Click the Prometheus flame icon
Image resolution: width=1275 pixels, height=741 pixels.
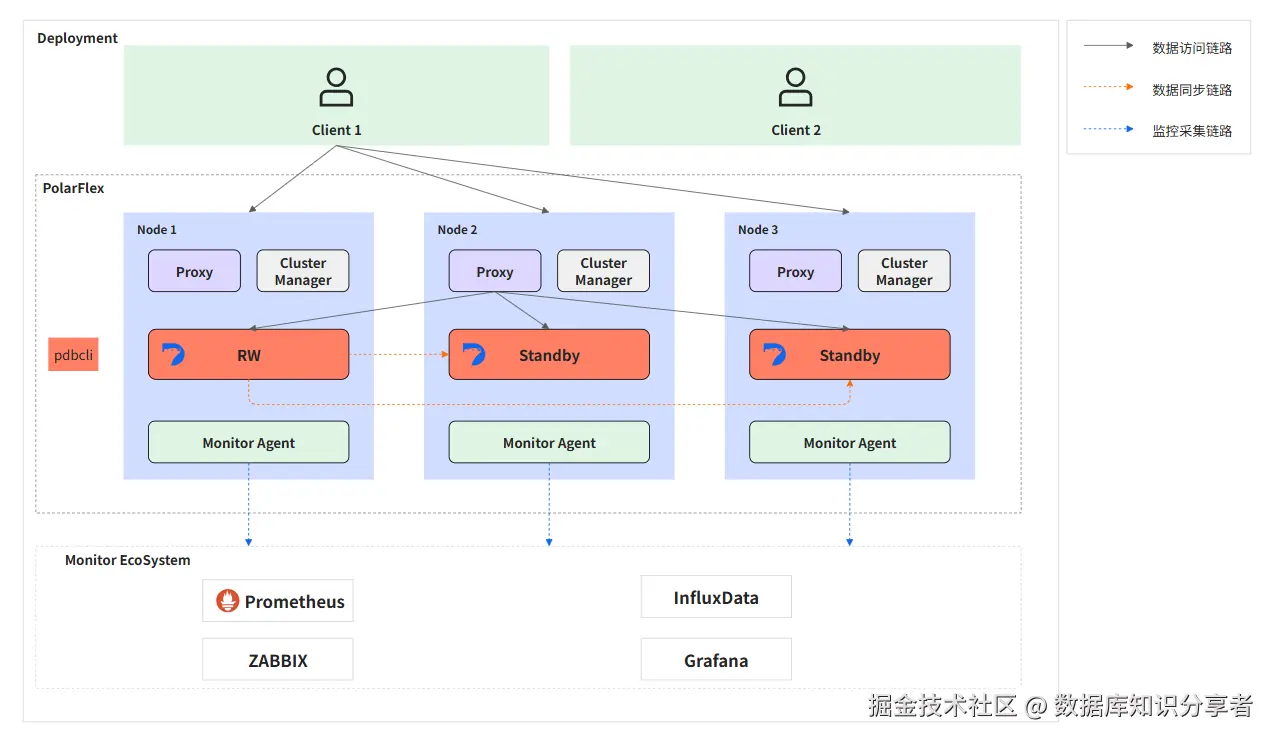[228, 601]
